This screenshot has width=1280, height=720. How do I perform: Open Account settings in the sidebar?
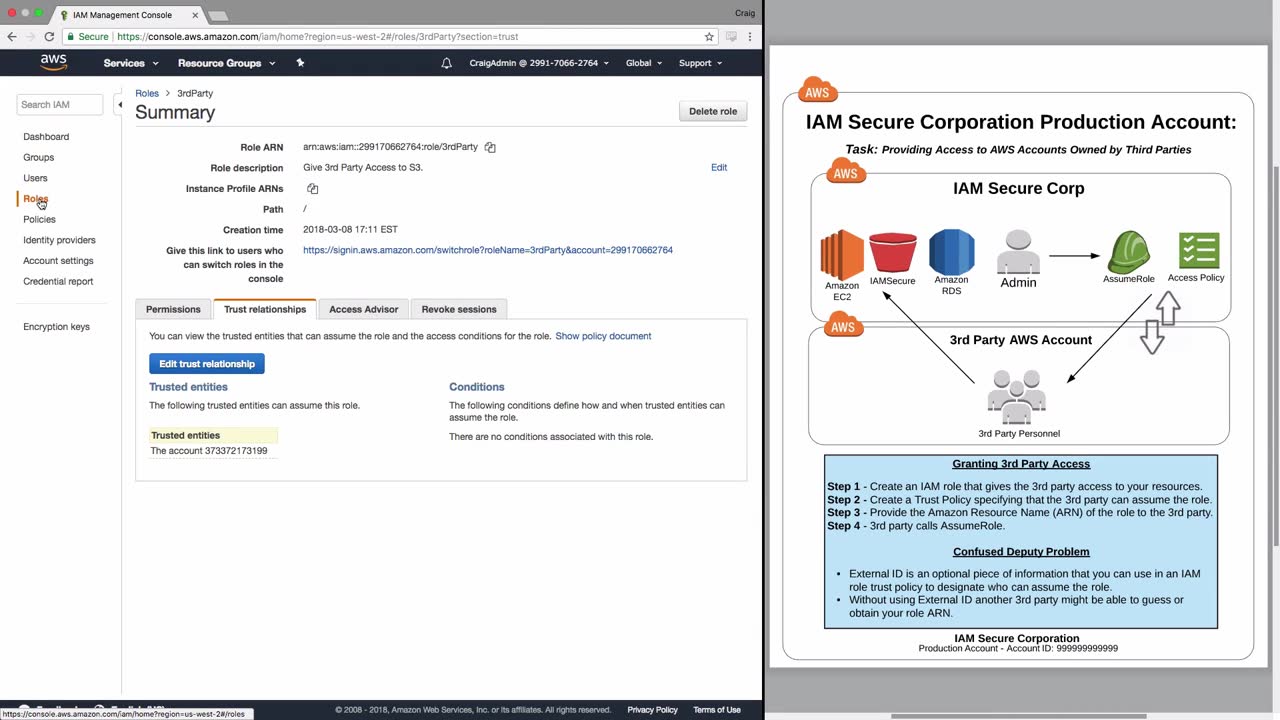58,261
